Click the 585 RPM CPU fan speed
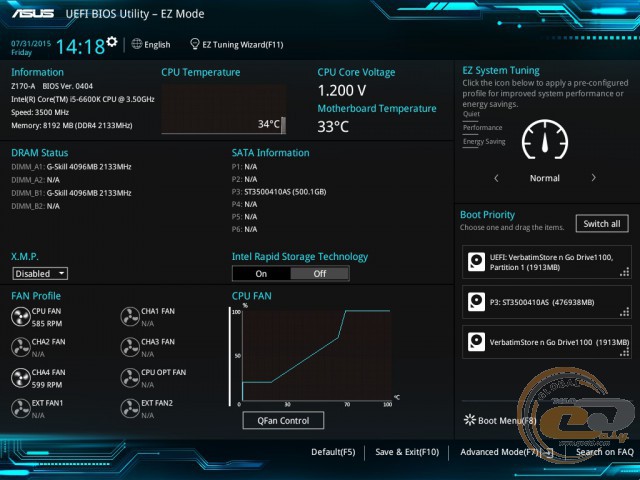Viewport: 640px width, 480px height. click(47, 324)
